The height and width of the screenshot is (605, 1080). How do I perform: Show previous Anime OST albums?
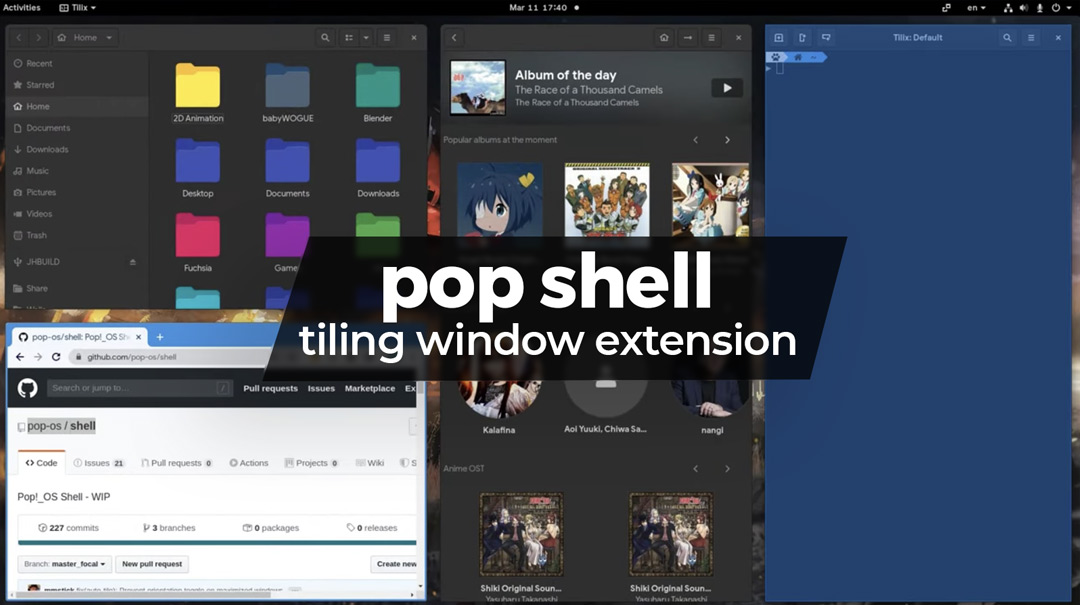click(696, 469)
